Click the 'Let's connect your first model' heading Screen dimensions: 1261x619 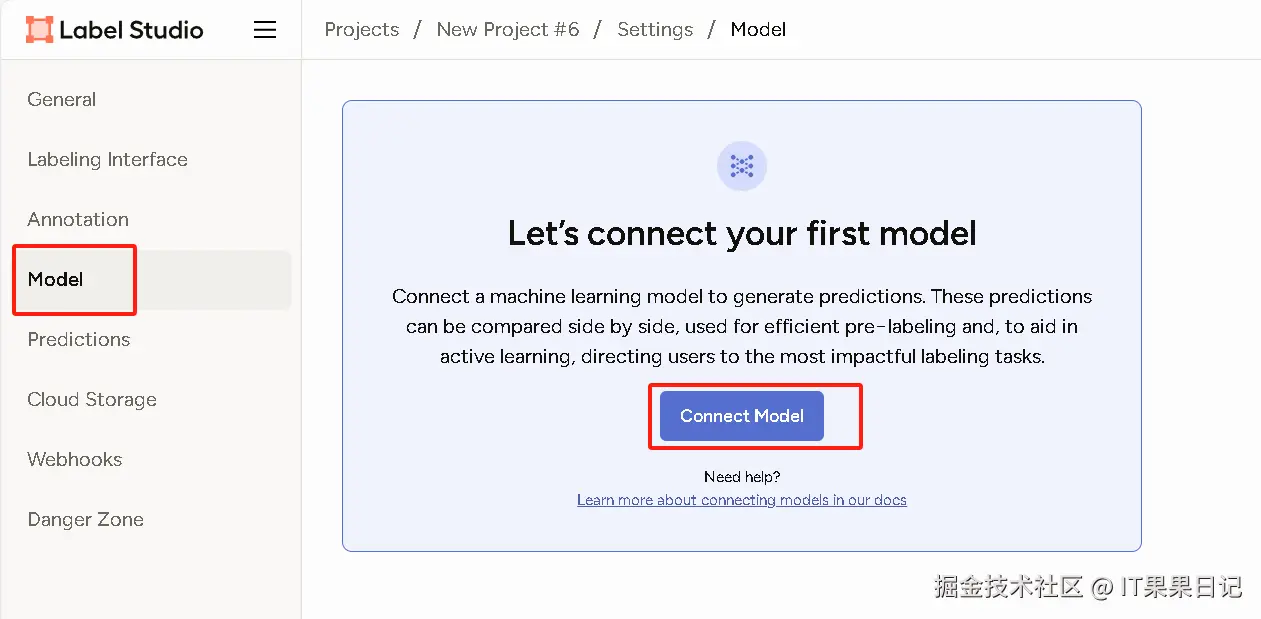pos(742,234)
